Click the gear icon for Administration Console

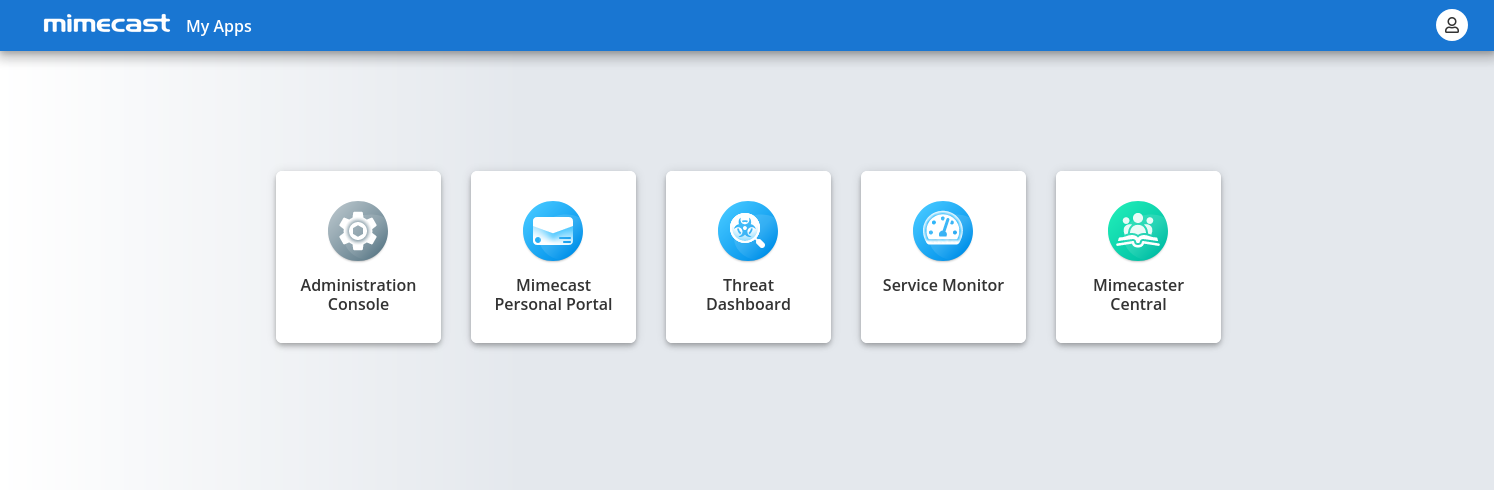pyautogui.click(x=358, y=232)
